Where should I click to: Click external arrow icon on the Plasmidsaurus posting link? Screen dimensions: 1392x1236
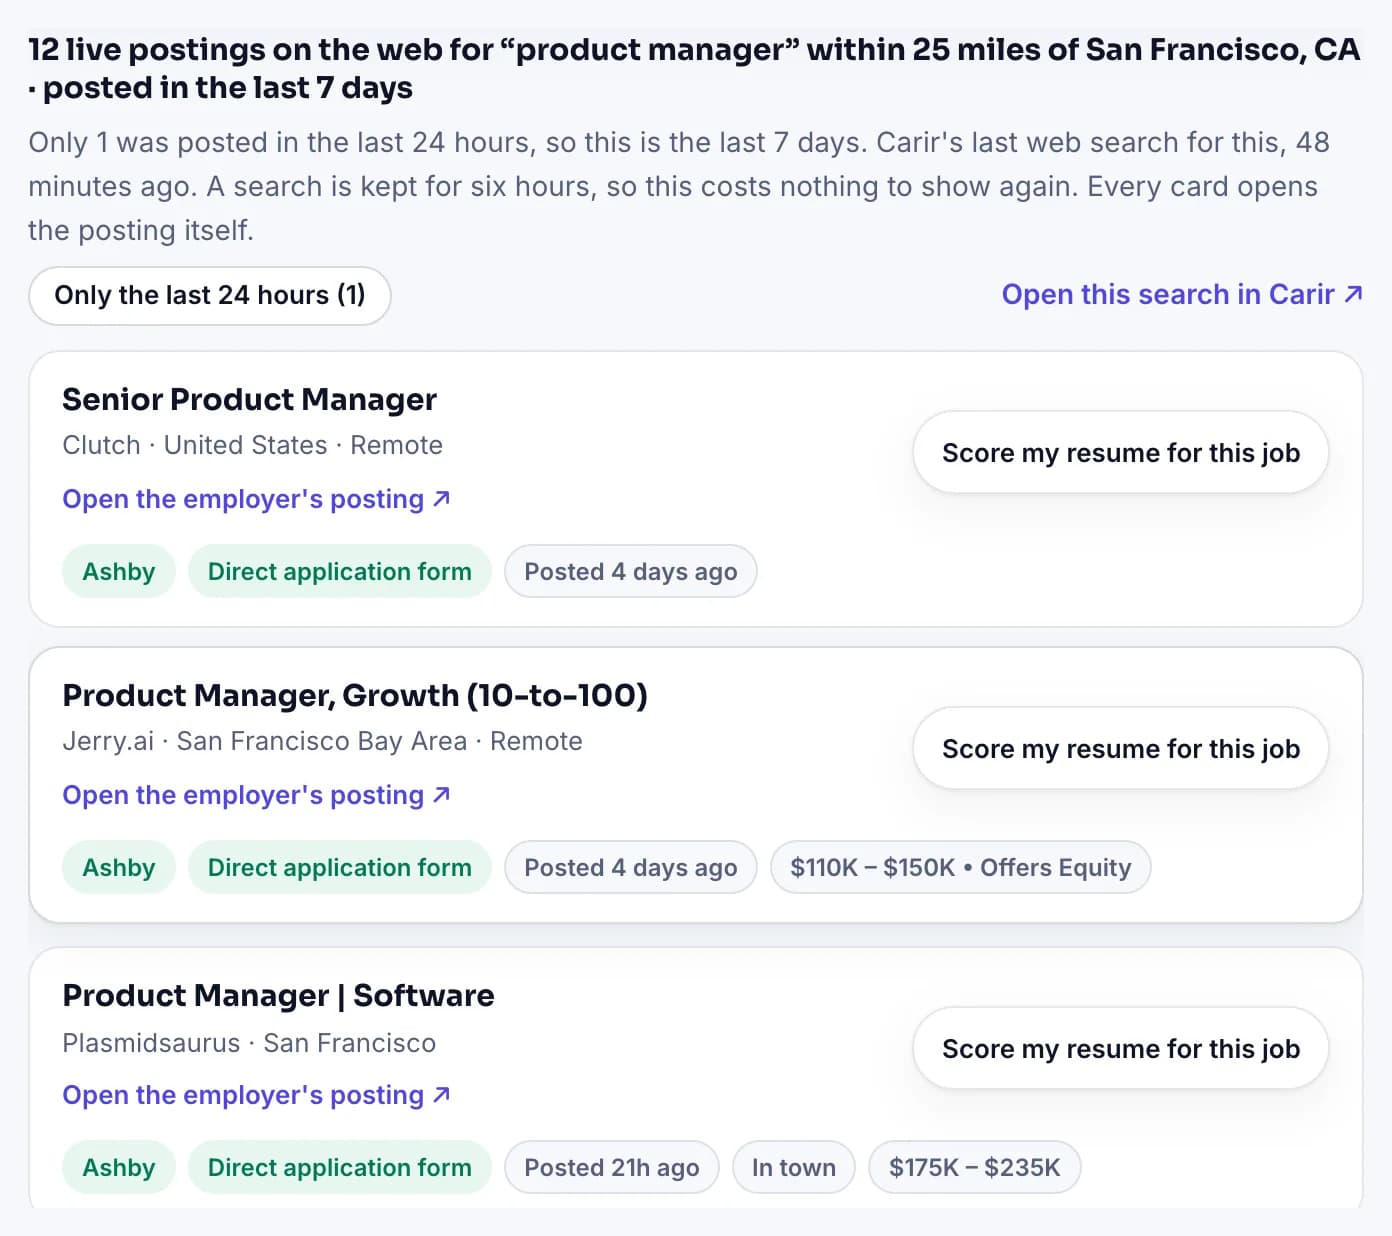[441, 1094]
